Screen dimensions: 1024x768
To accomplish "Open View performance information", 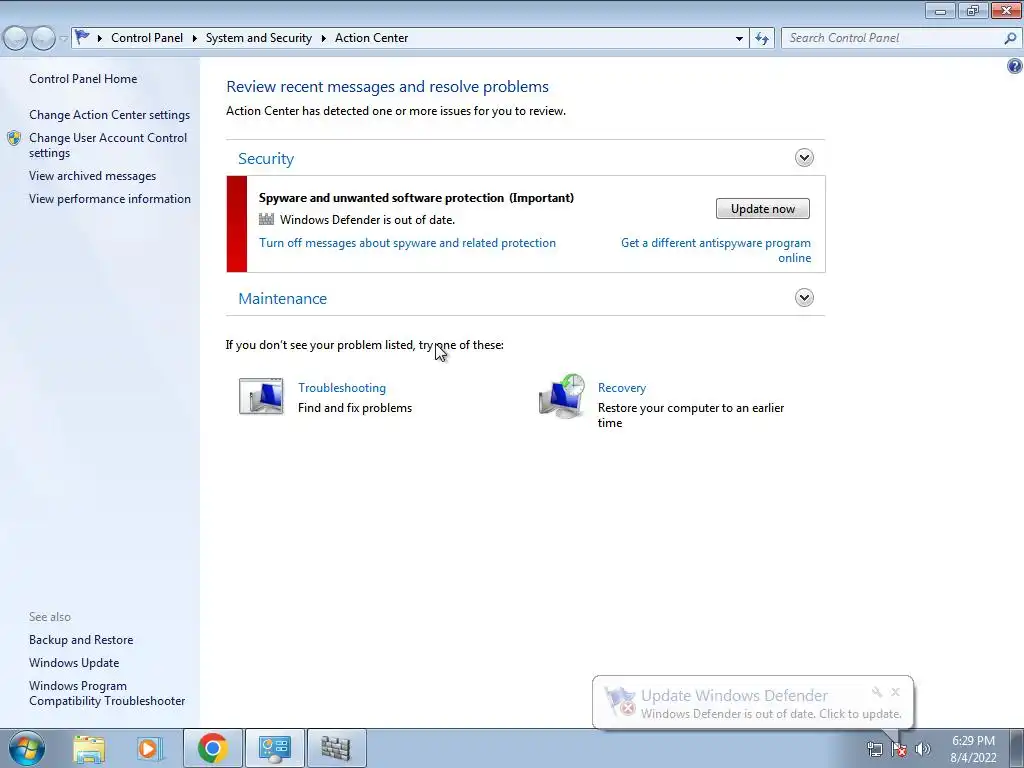I will [110, 199].
